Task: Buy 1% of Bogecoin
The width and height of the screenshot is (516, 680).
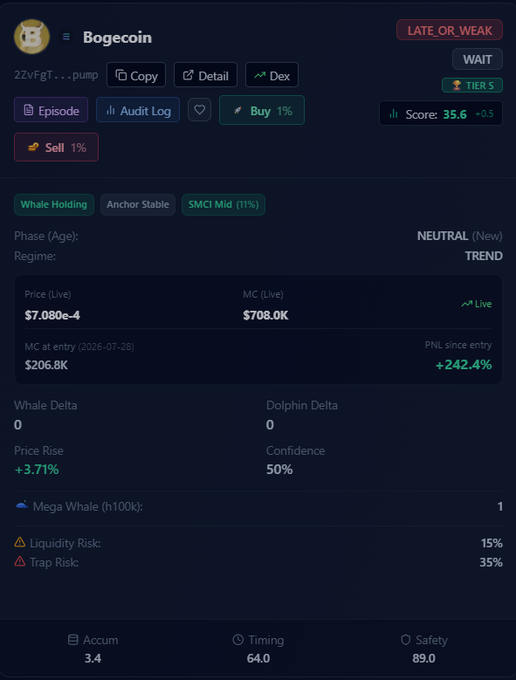Action: [262, 110]
